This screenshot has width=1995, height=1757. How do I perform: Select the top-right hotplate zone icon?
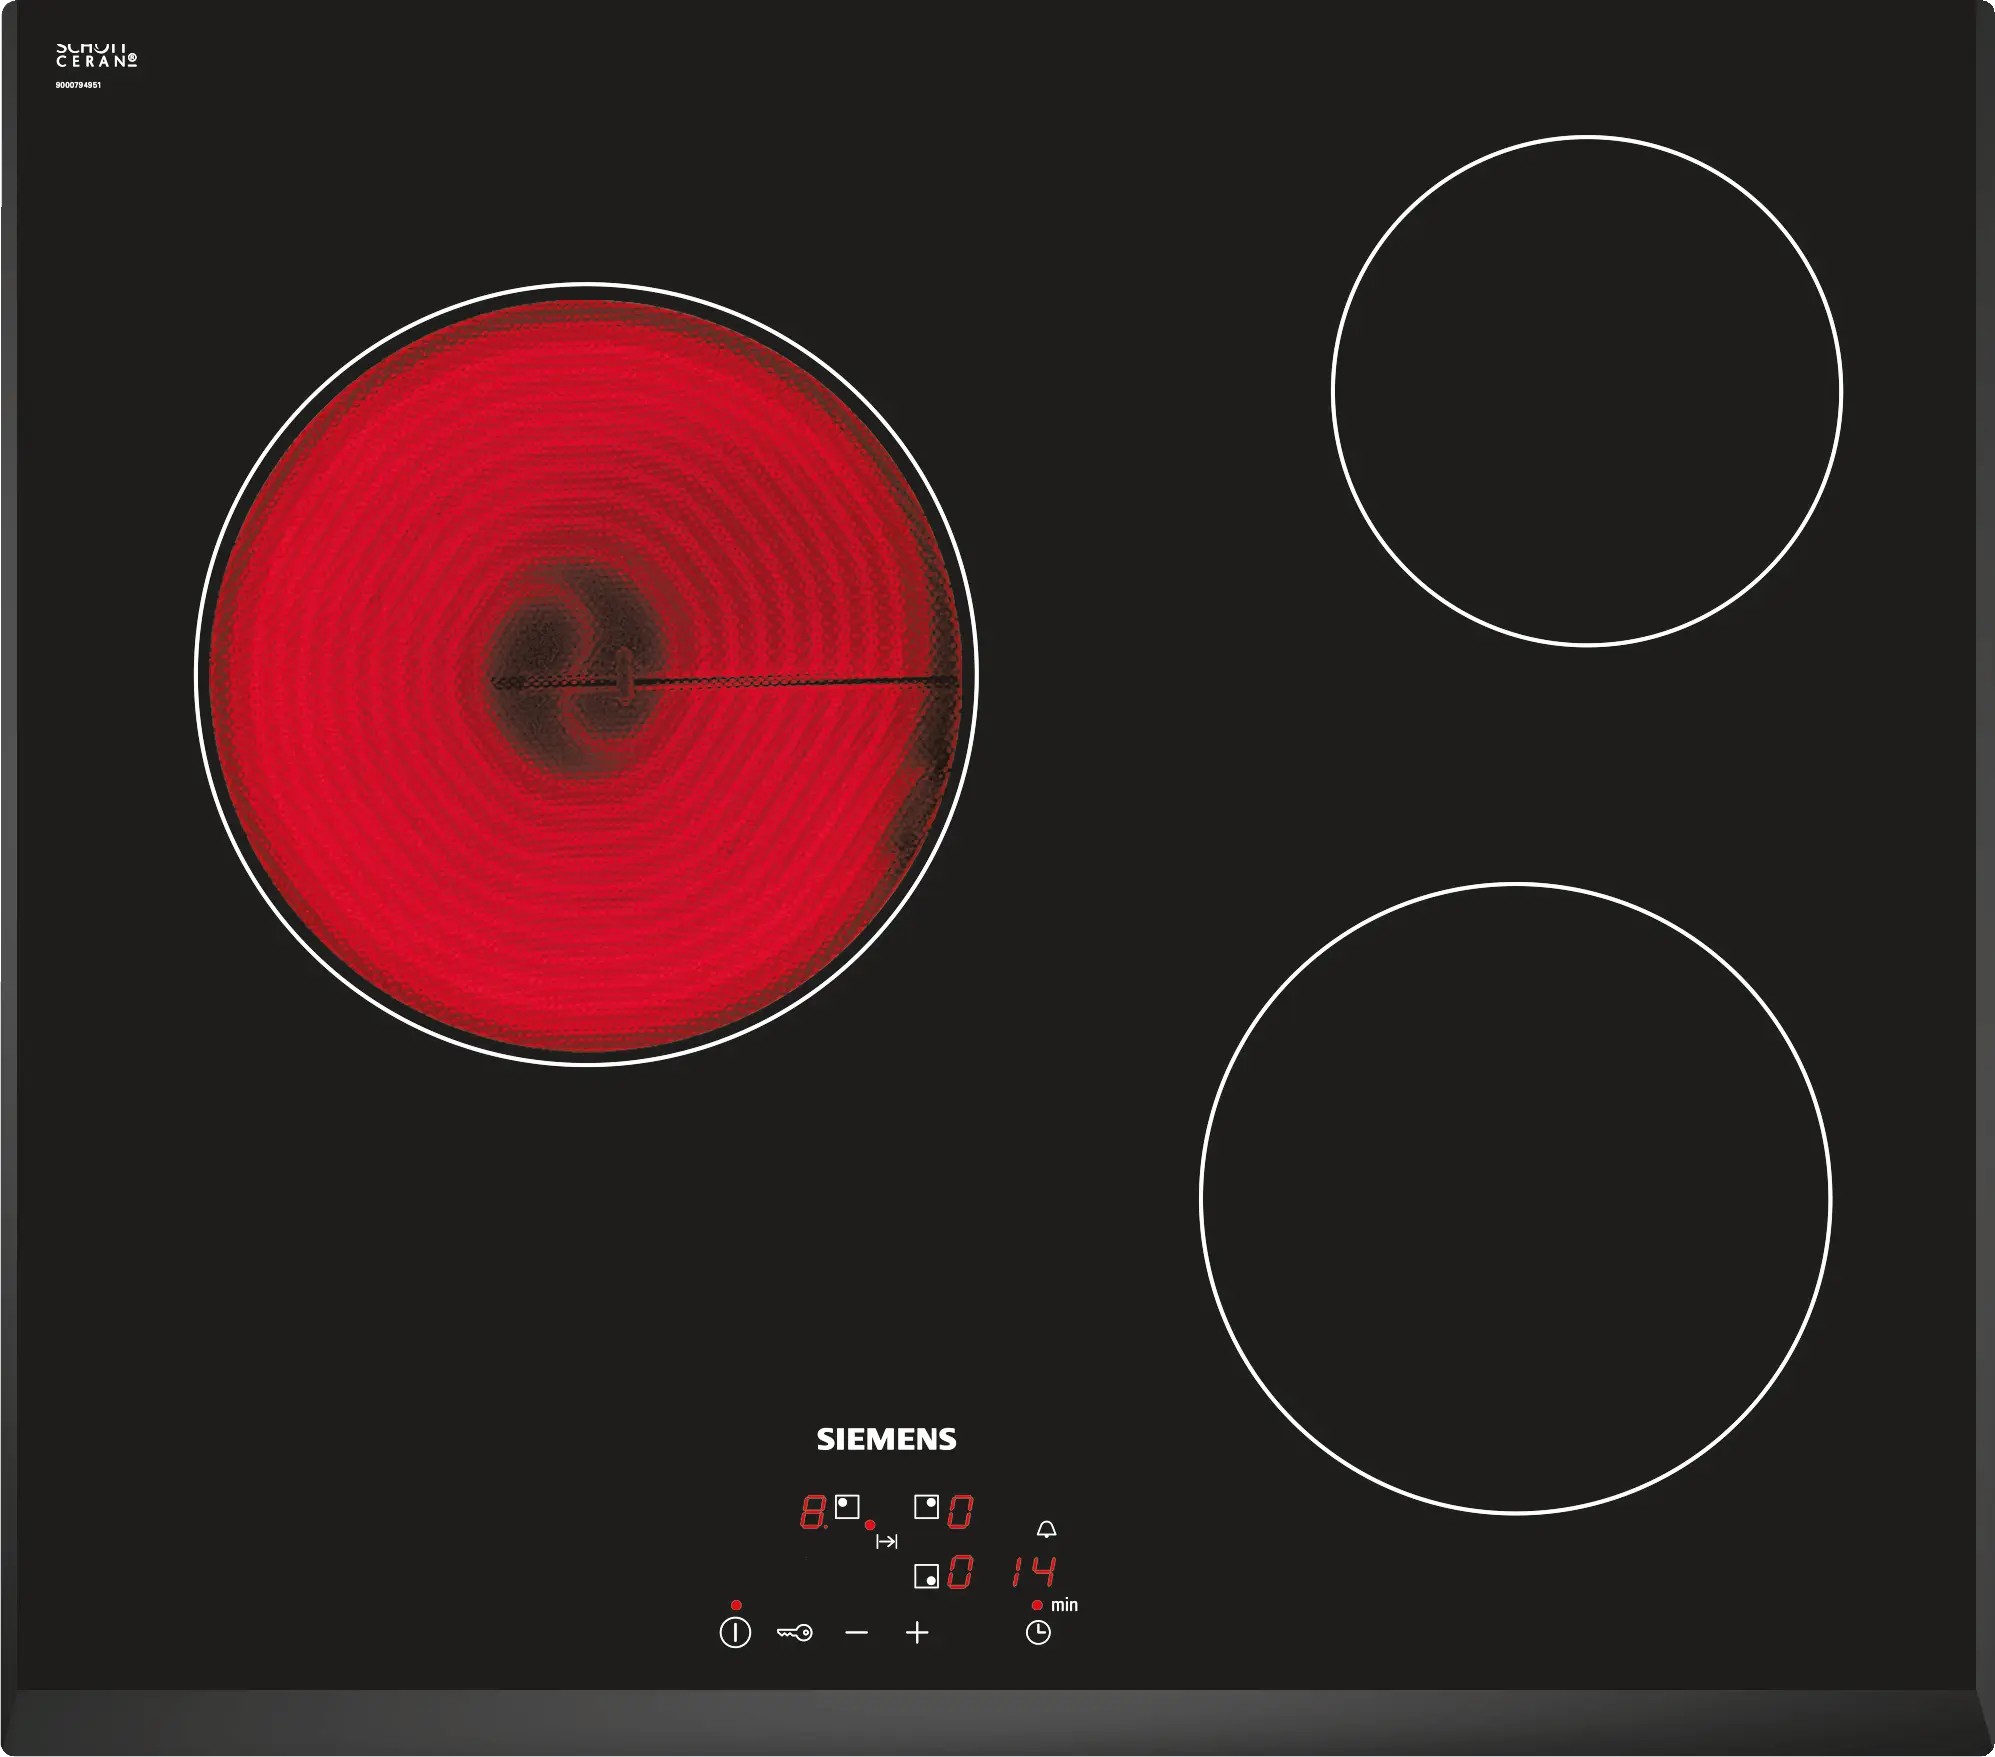pos(927,1506)
